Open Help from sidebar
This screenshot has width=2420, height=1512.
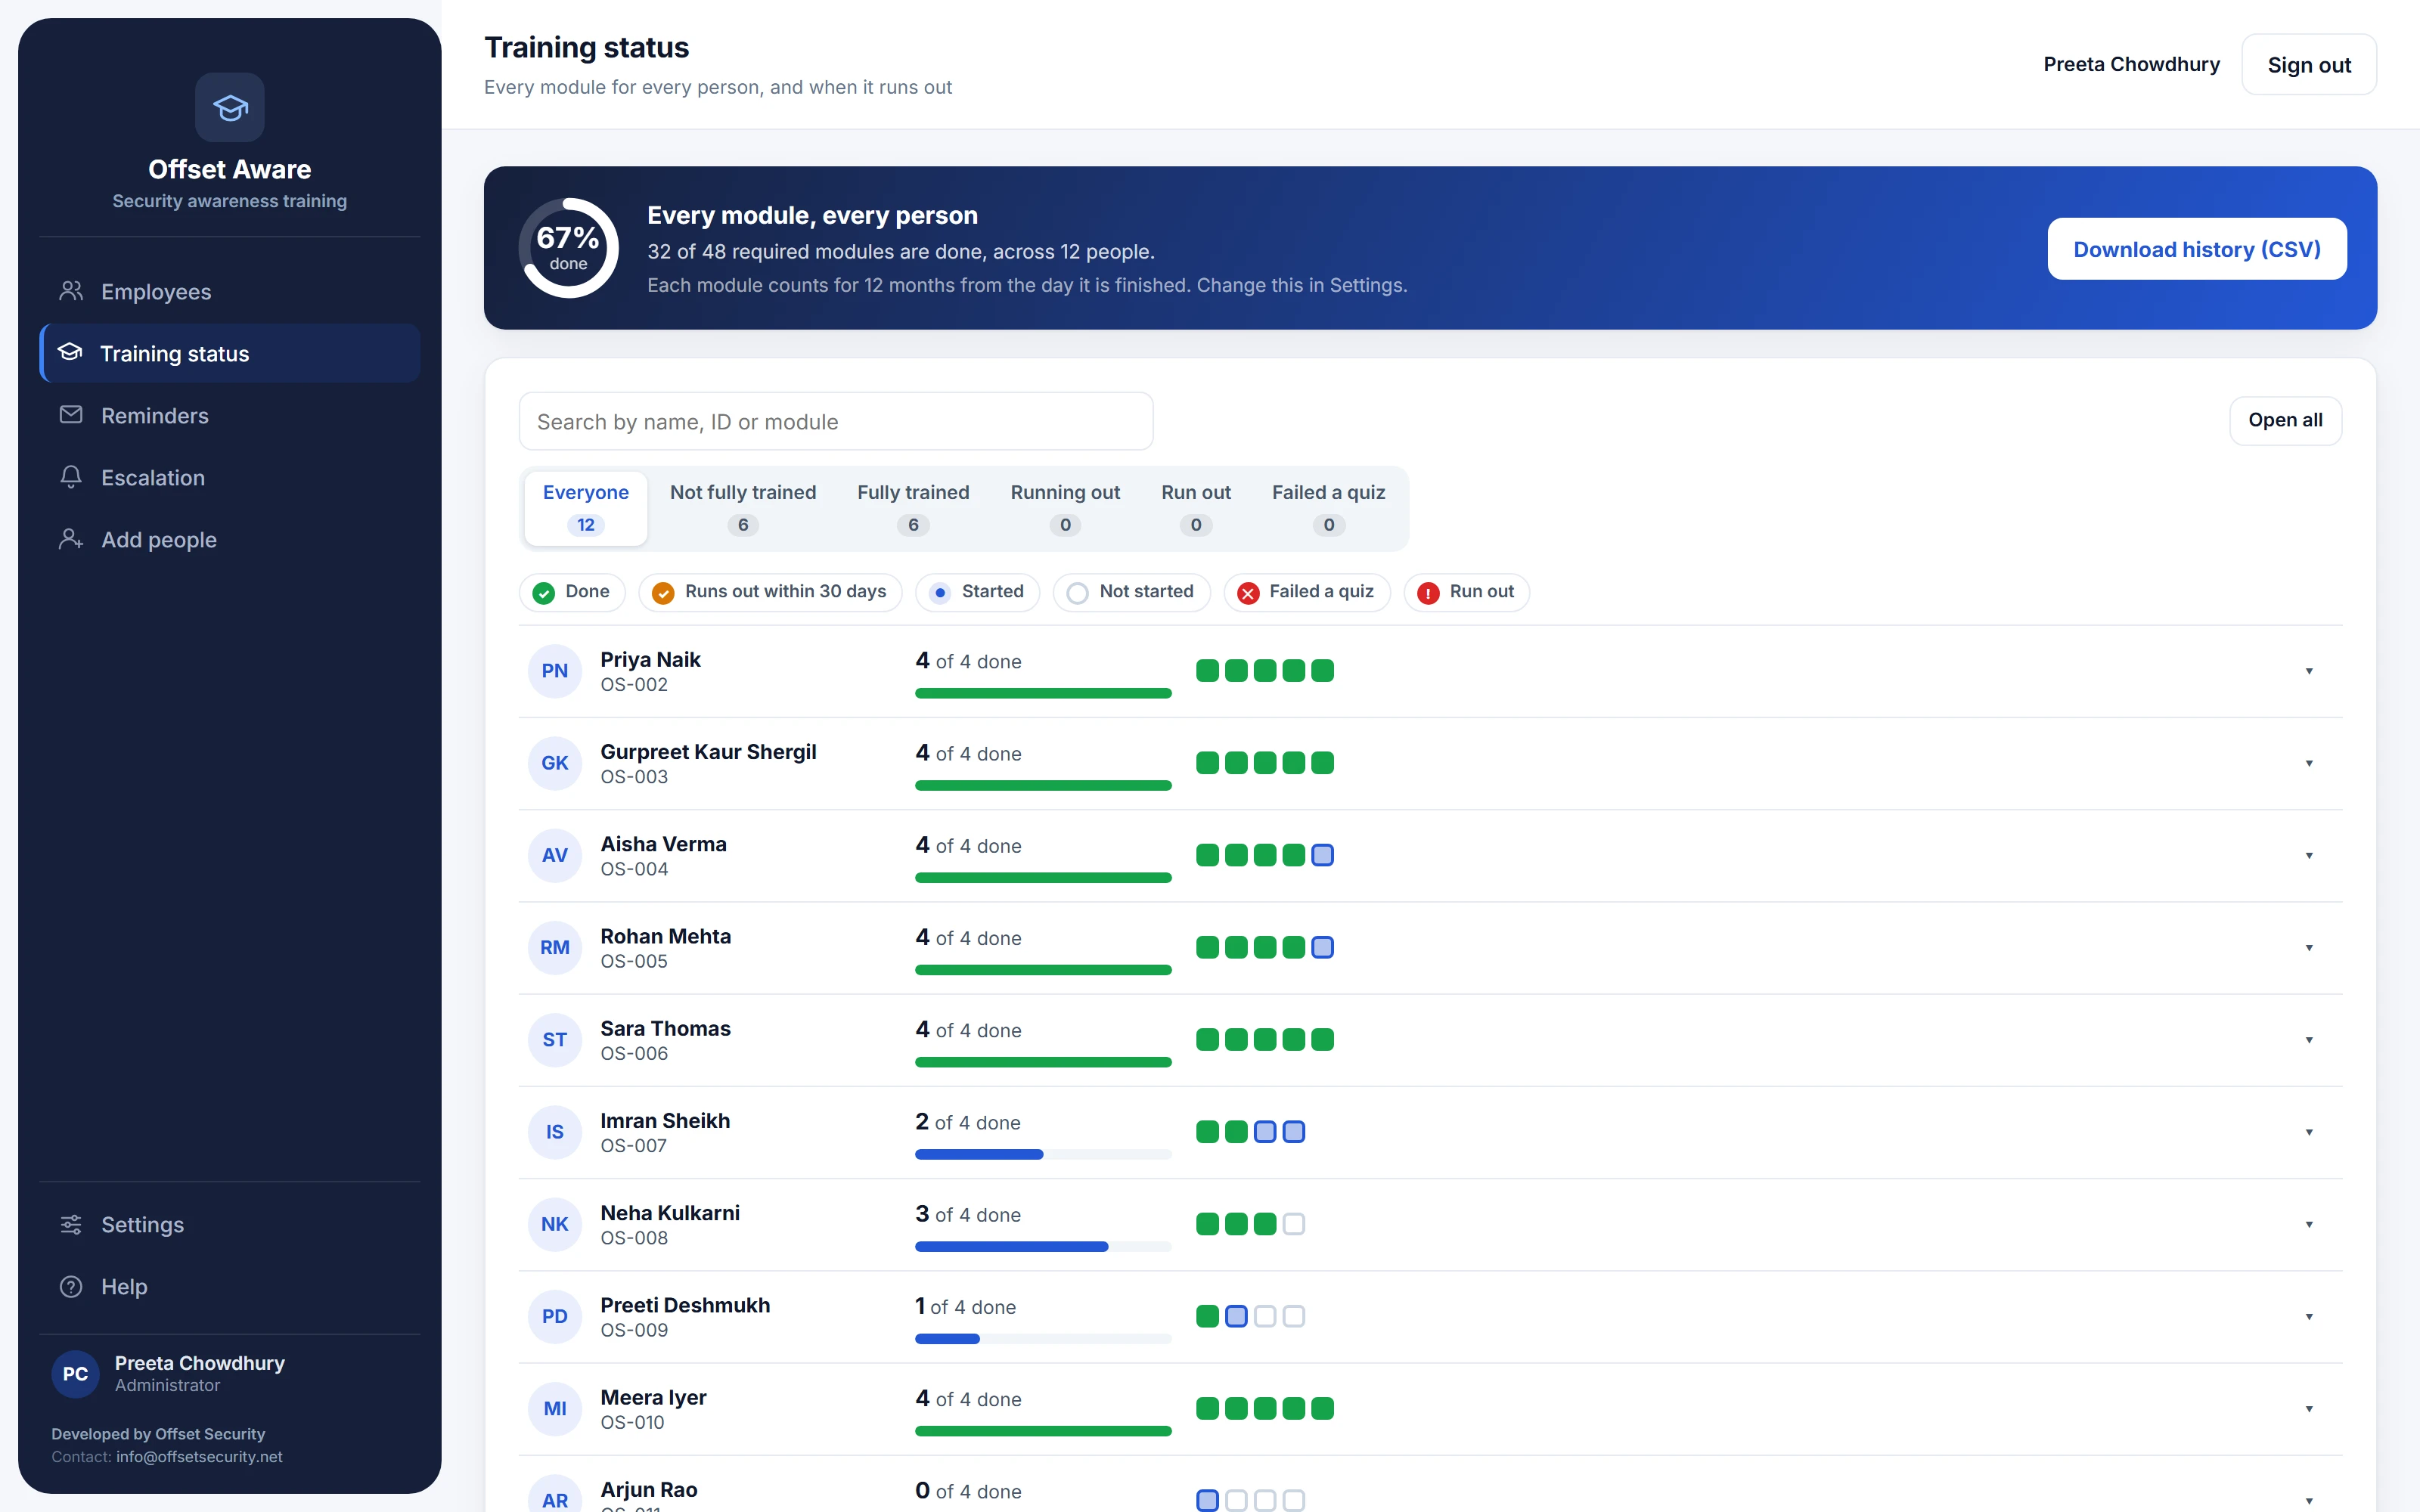[230, 1286]
